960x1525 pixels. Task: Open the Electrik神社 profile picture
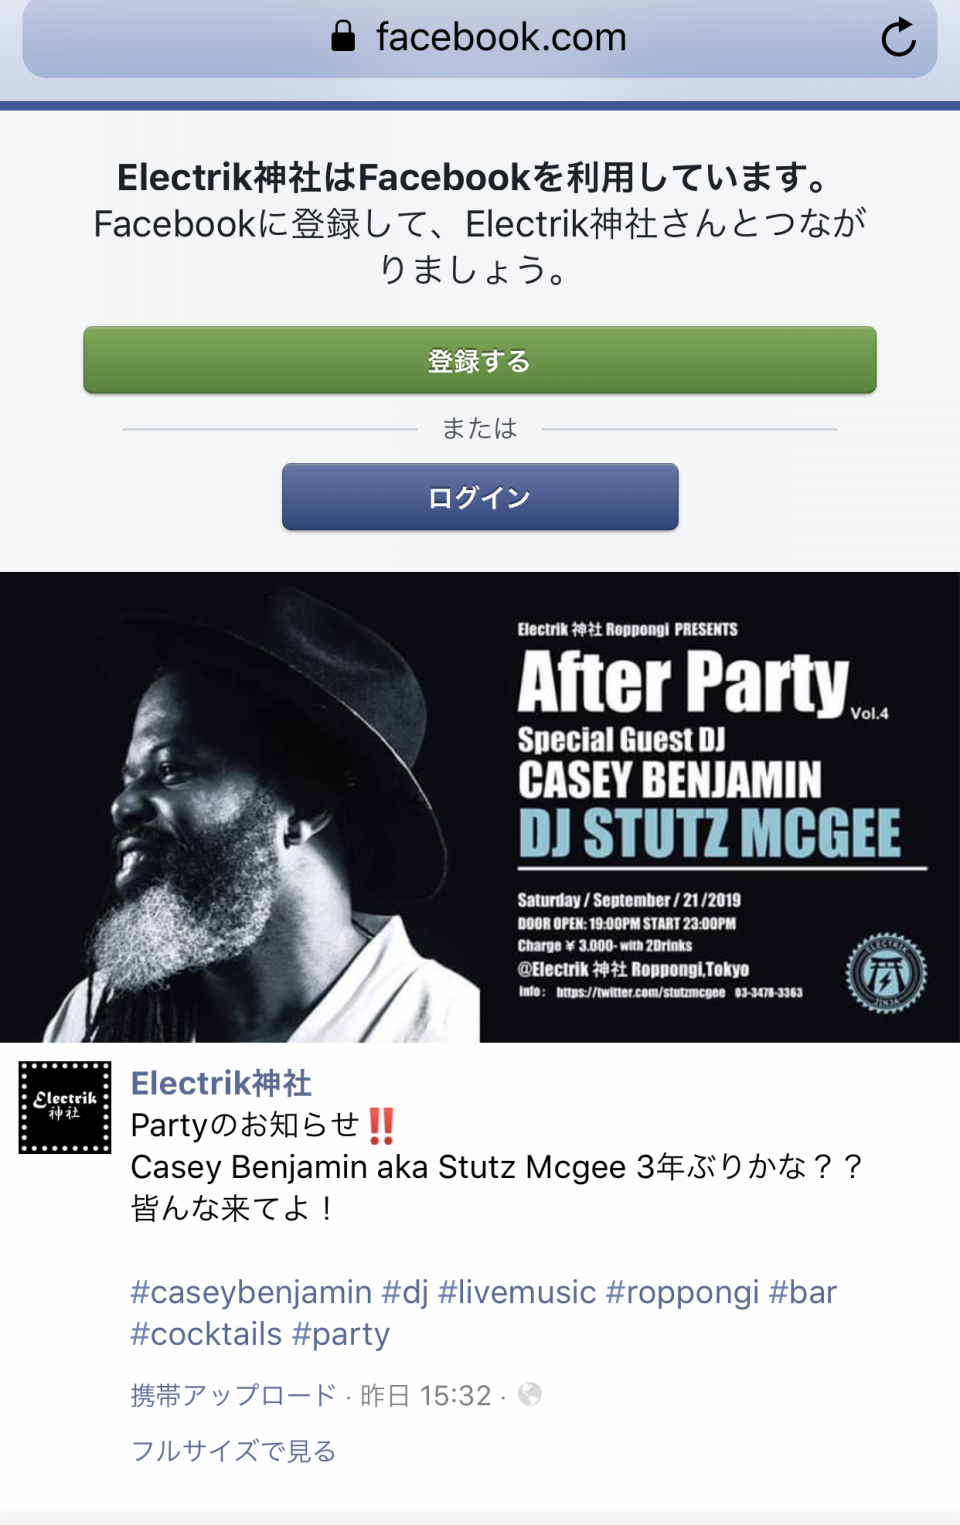click(x=65, y=1107)
